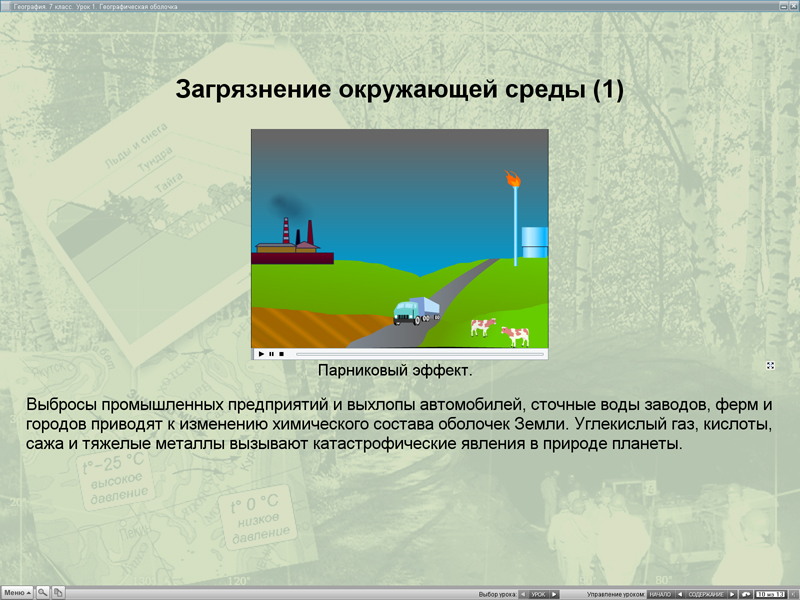Open the Меню panel
Screen dimensions: 800x600
click(17, 592)
